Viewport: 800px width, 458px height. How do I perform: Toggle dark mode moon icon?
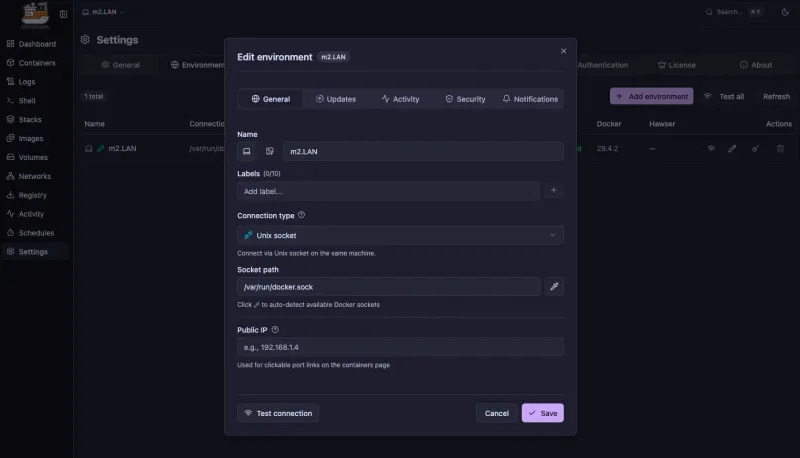pos(785,12)
